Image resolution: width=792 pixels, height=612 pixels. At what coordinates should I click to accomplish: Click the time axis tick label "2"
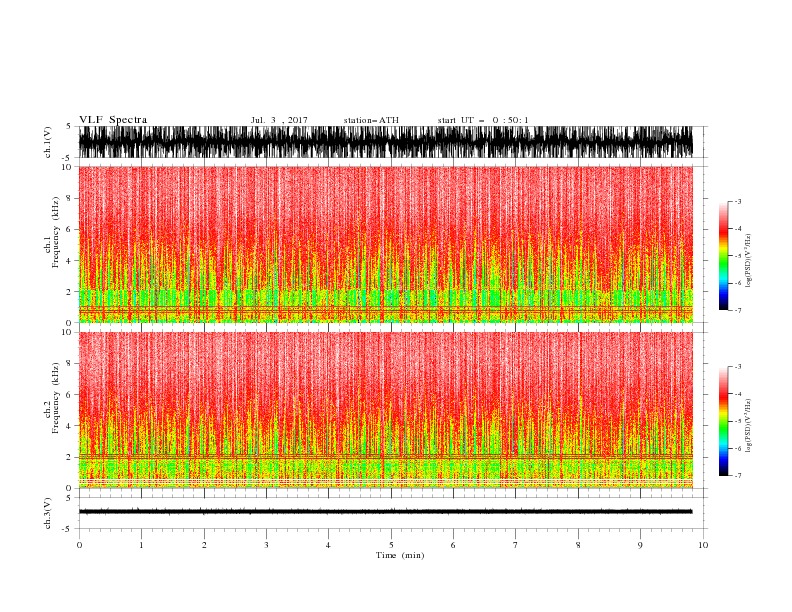click(204, 545)
